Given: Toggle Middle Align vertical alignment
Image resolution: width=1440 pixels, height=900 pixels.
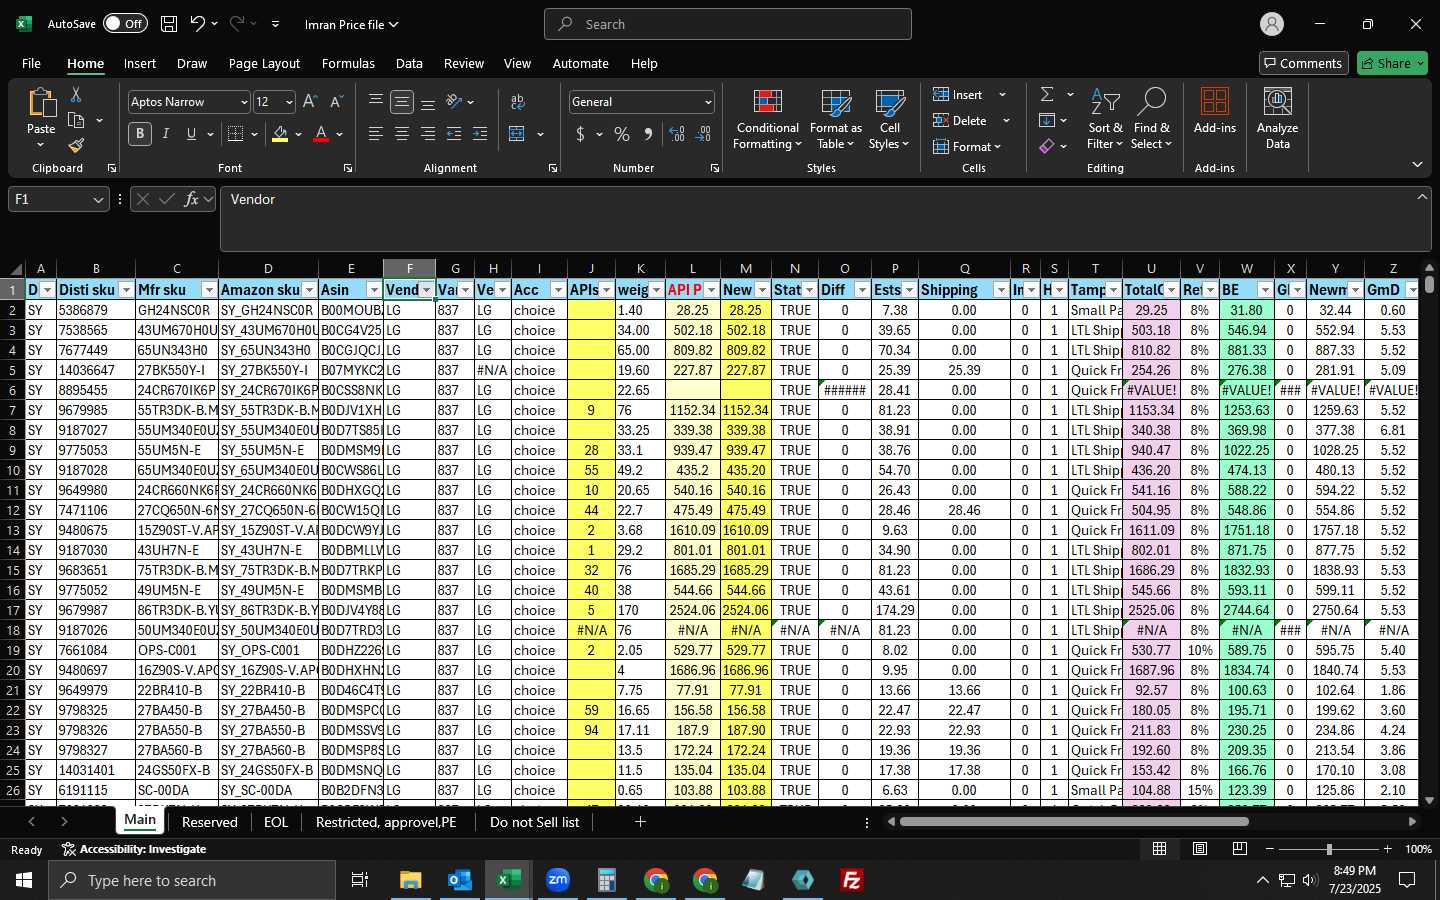Looking at the screenshot, I should click(402, 102).
